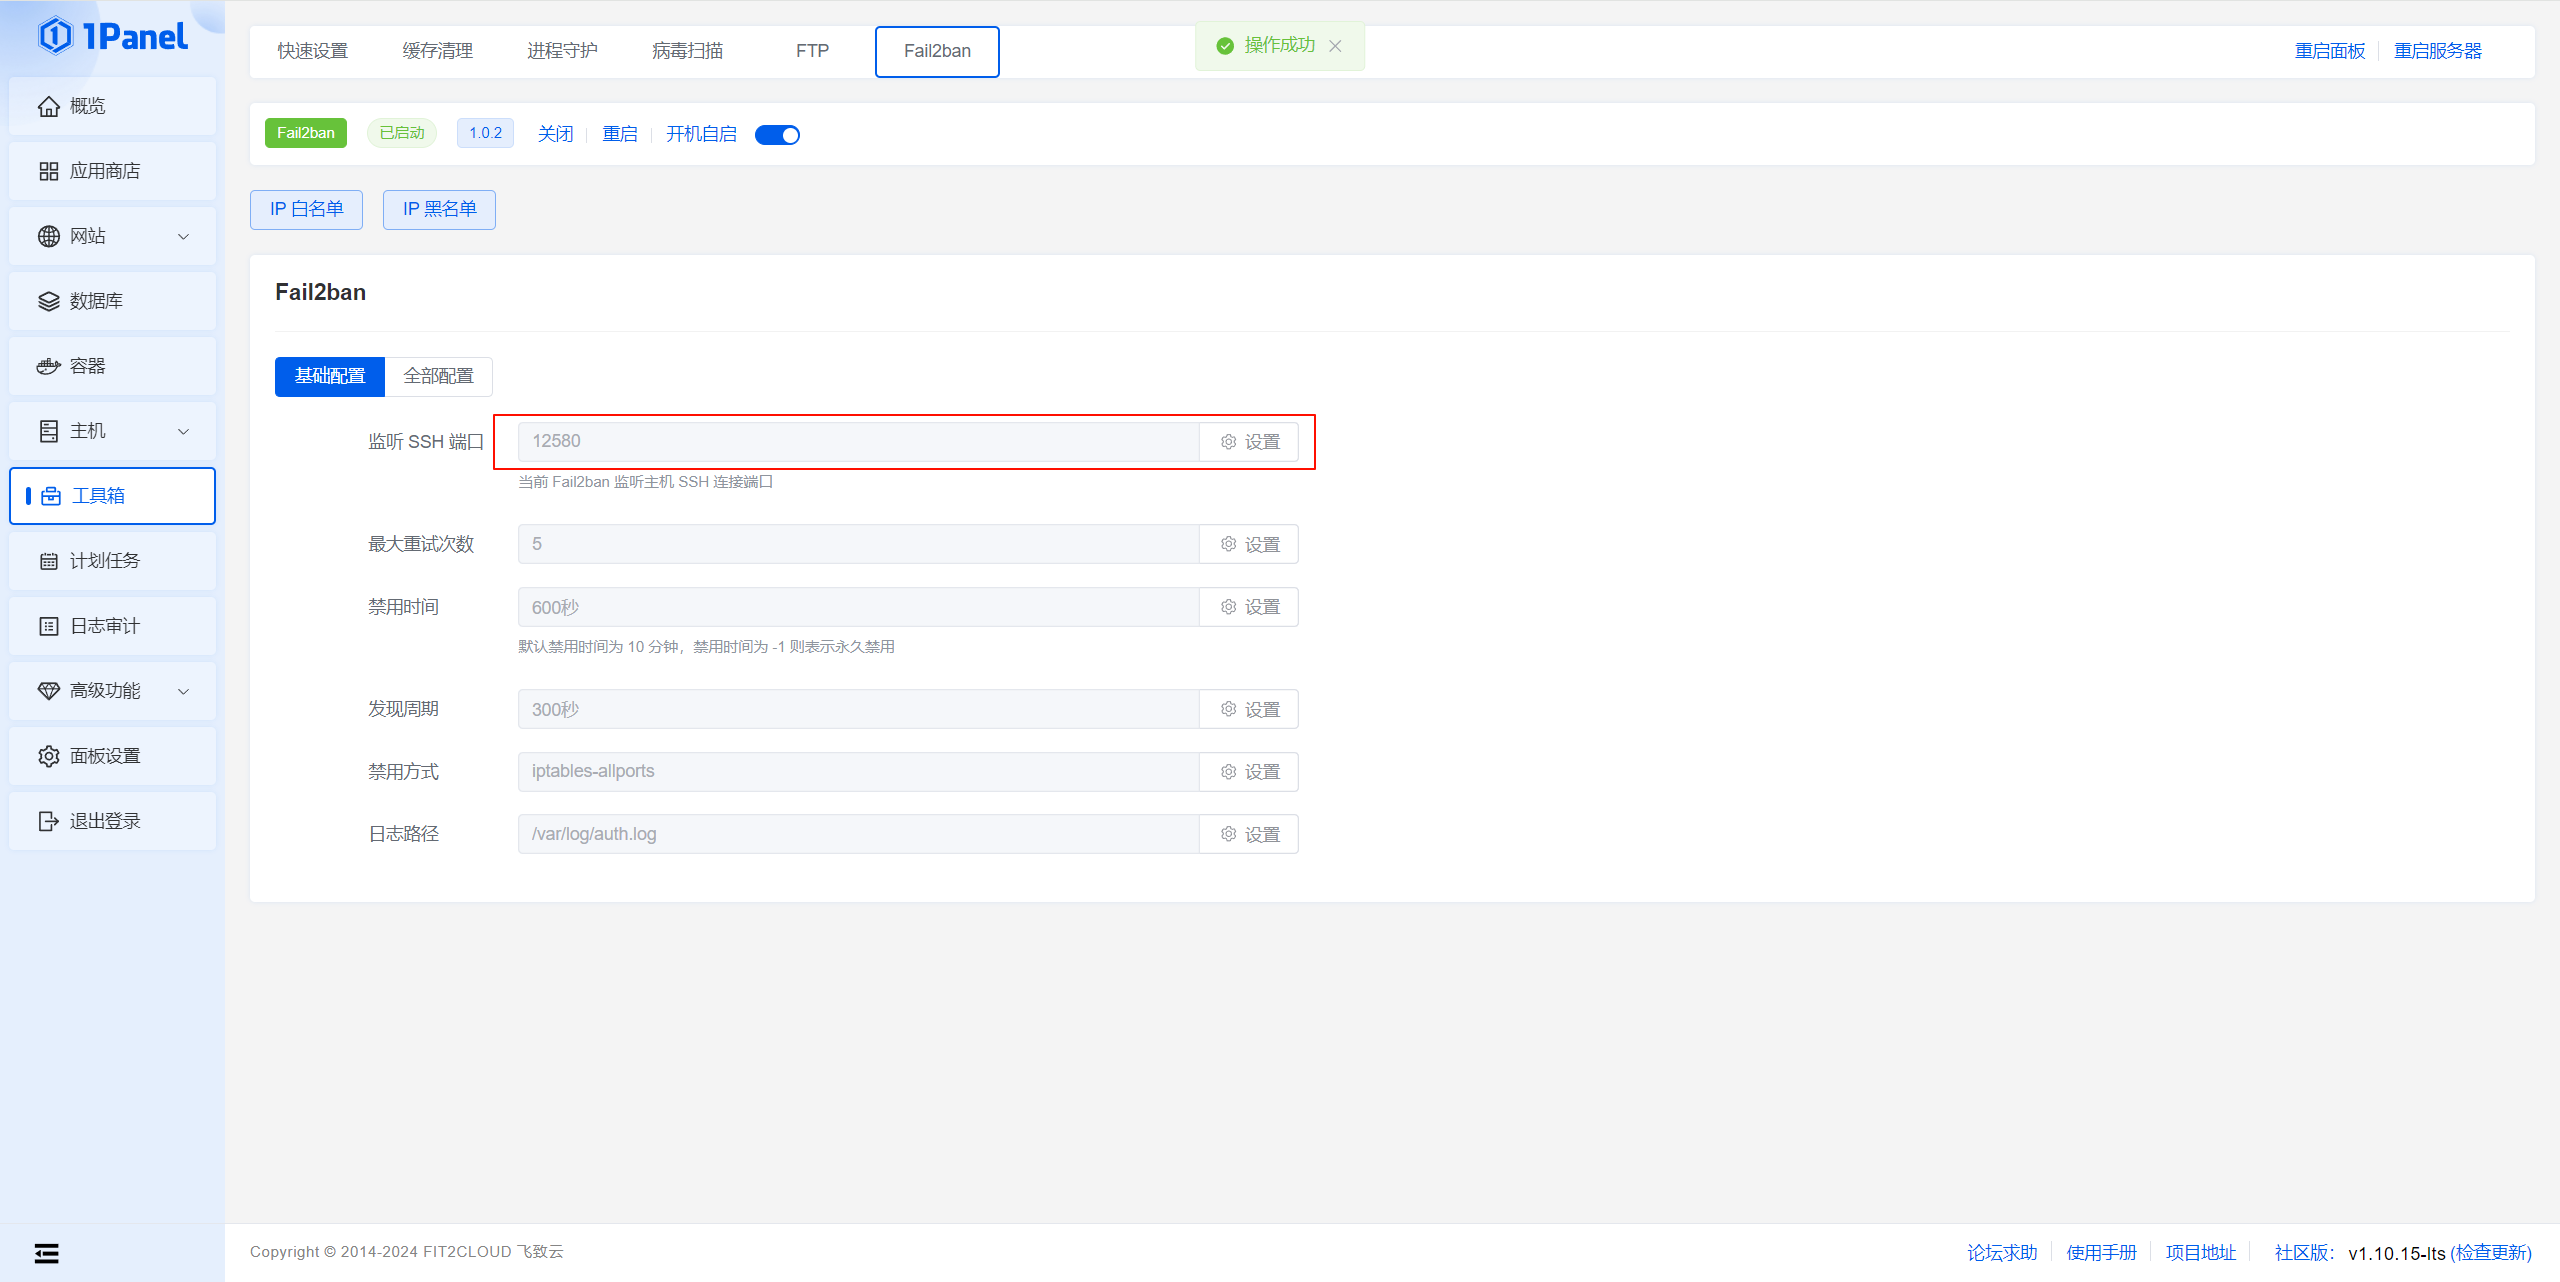Expand the 高级功能 submenu chevron
The height and width of the screenshot is (1282, 2560).
point(183,692)
